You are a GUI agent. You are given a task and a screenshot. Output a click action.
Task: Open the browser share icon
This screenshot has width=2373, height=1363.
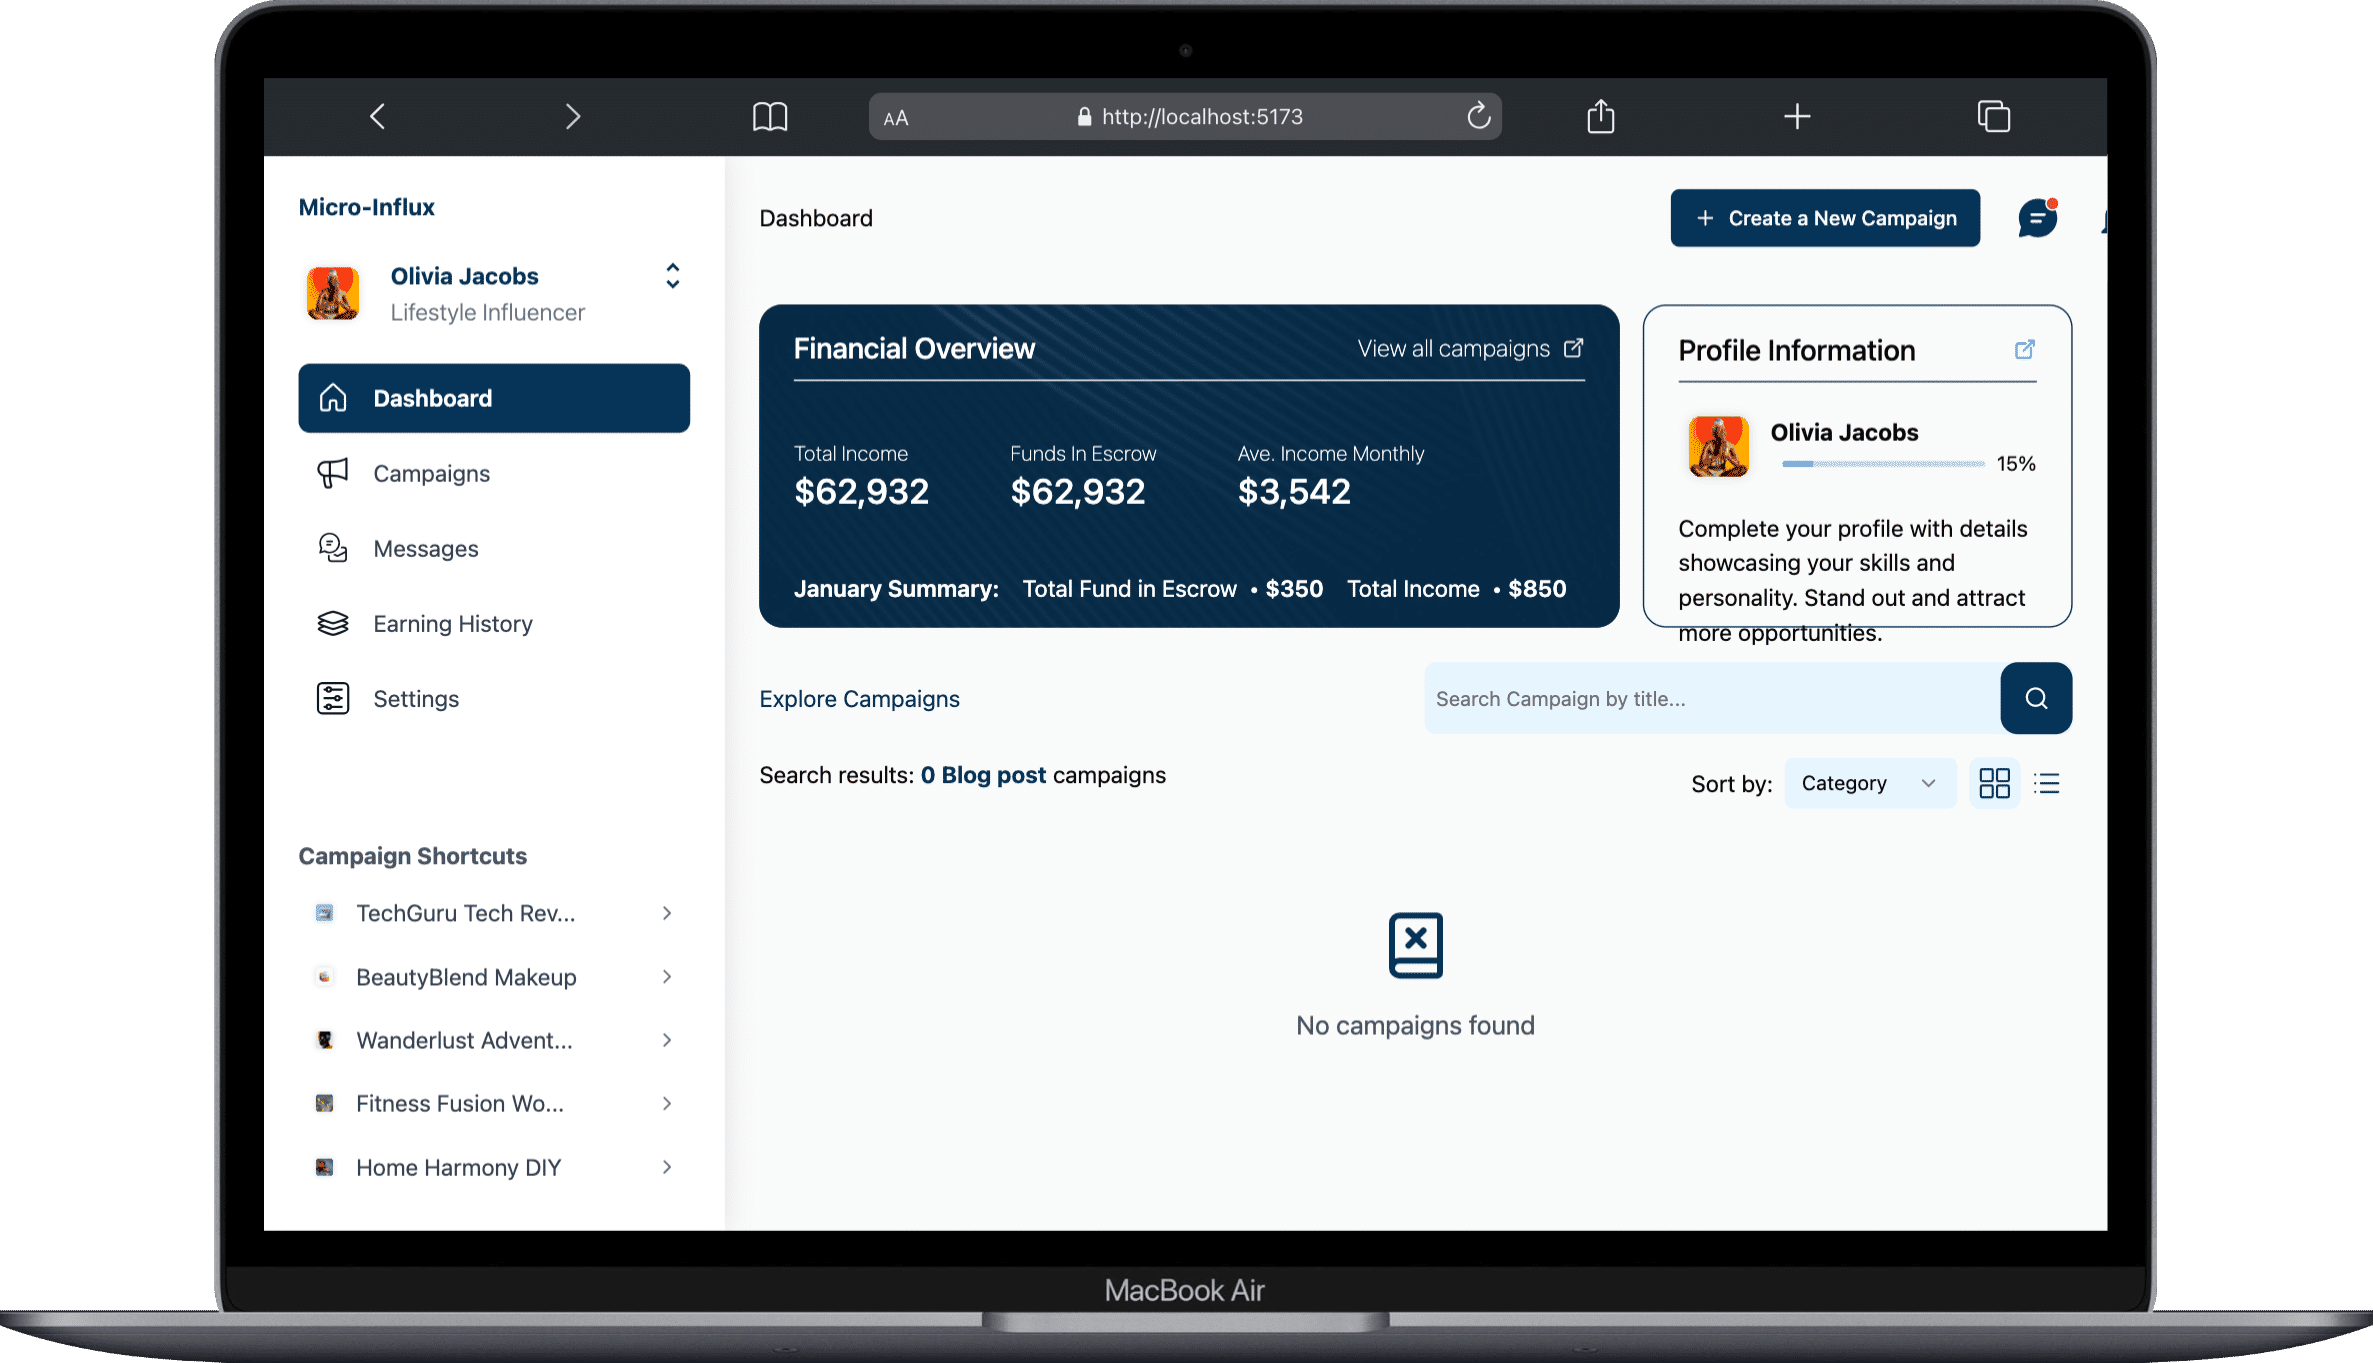[x=1600, y=117]
